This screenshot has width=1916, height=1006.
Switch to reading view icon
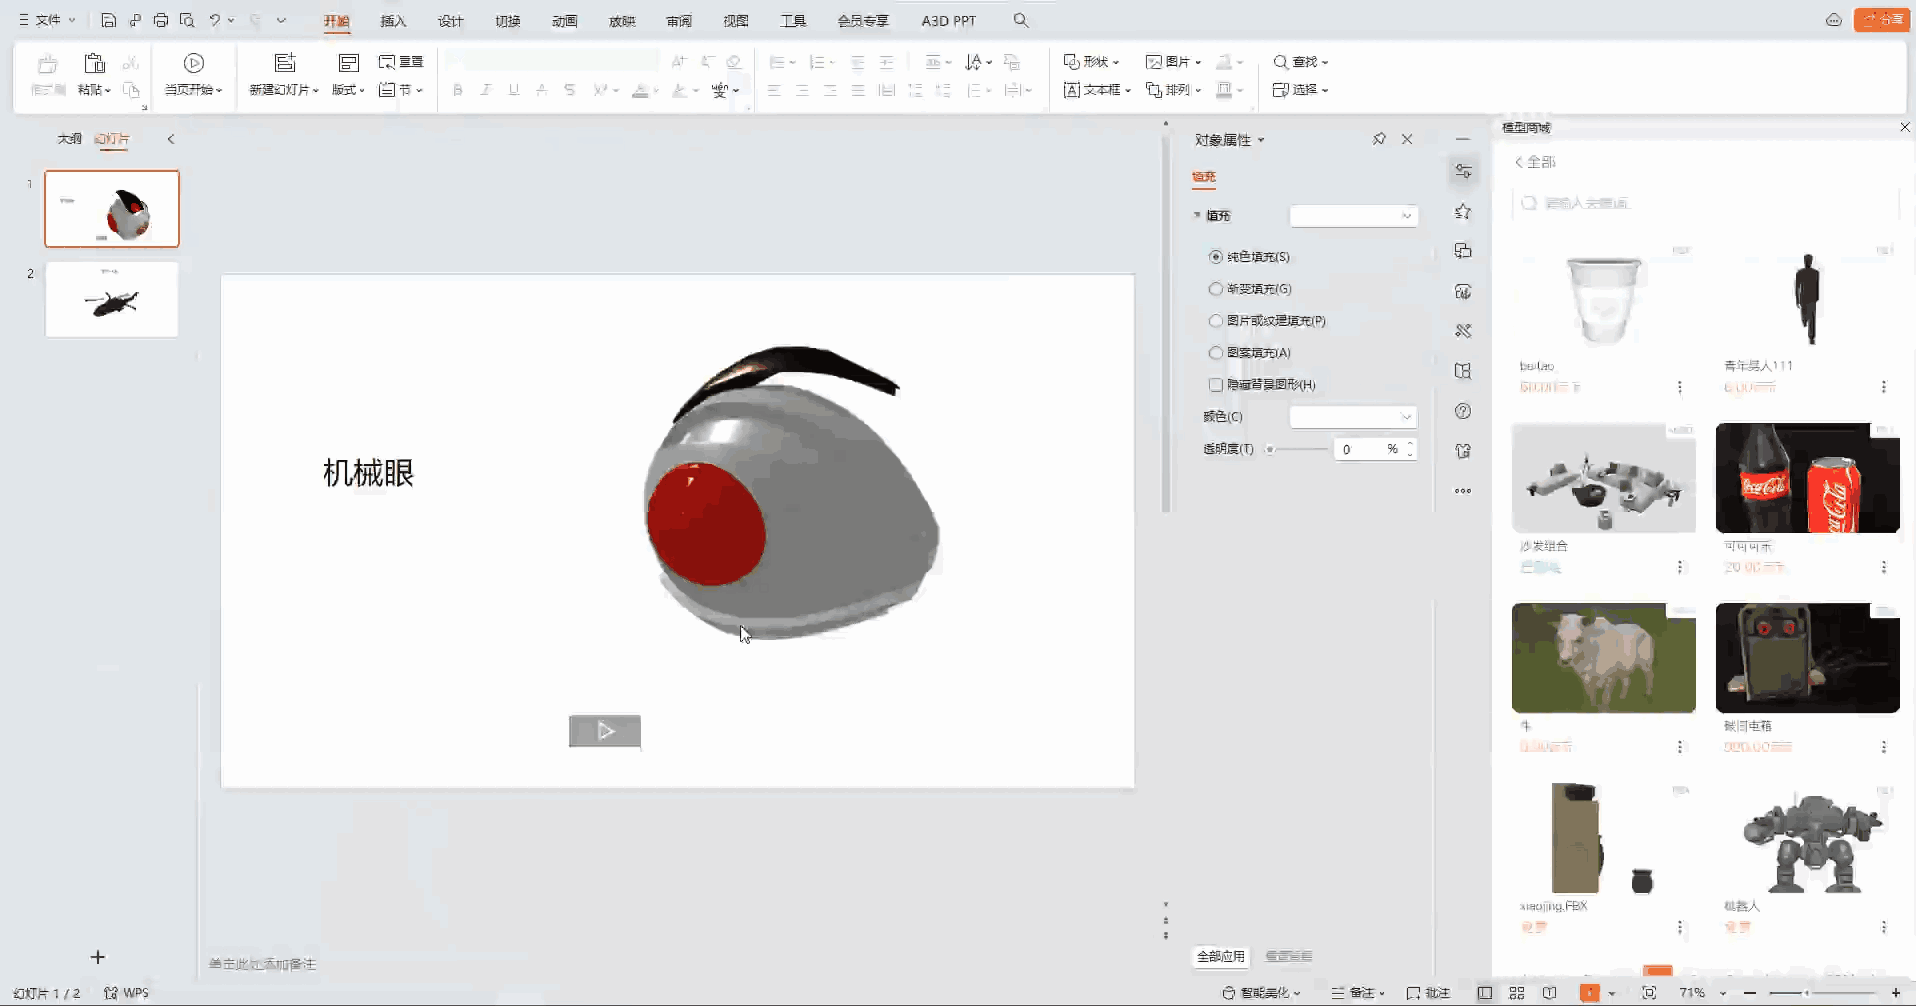[x=1549, y=993]
